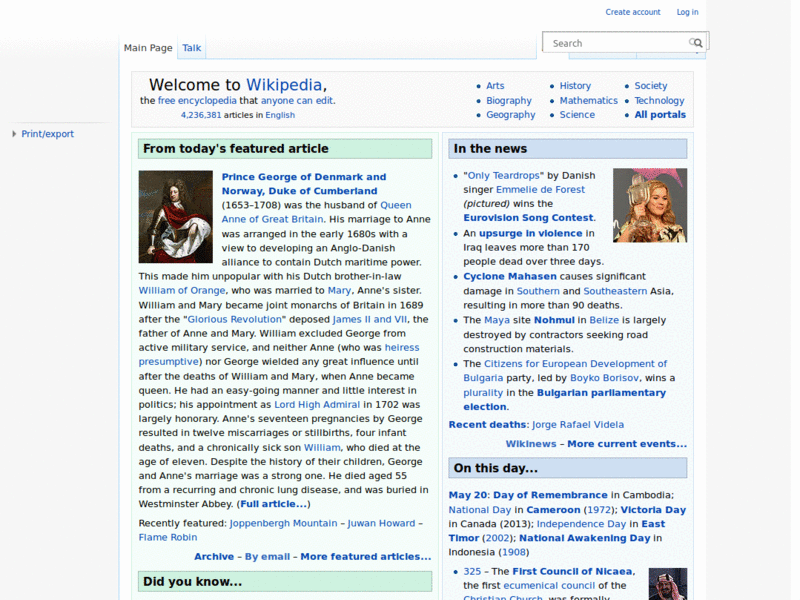Click the Emmelie de Forest photo thumbnail
The image size is (800, 600).
click(649, 205)
